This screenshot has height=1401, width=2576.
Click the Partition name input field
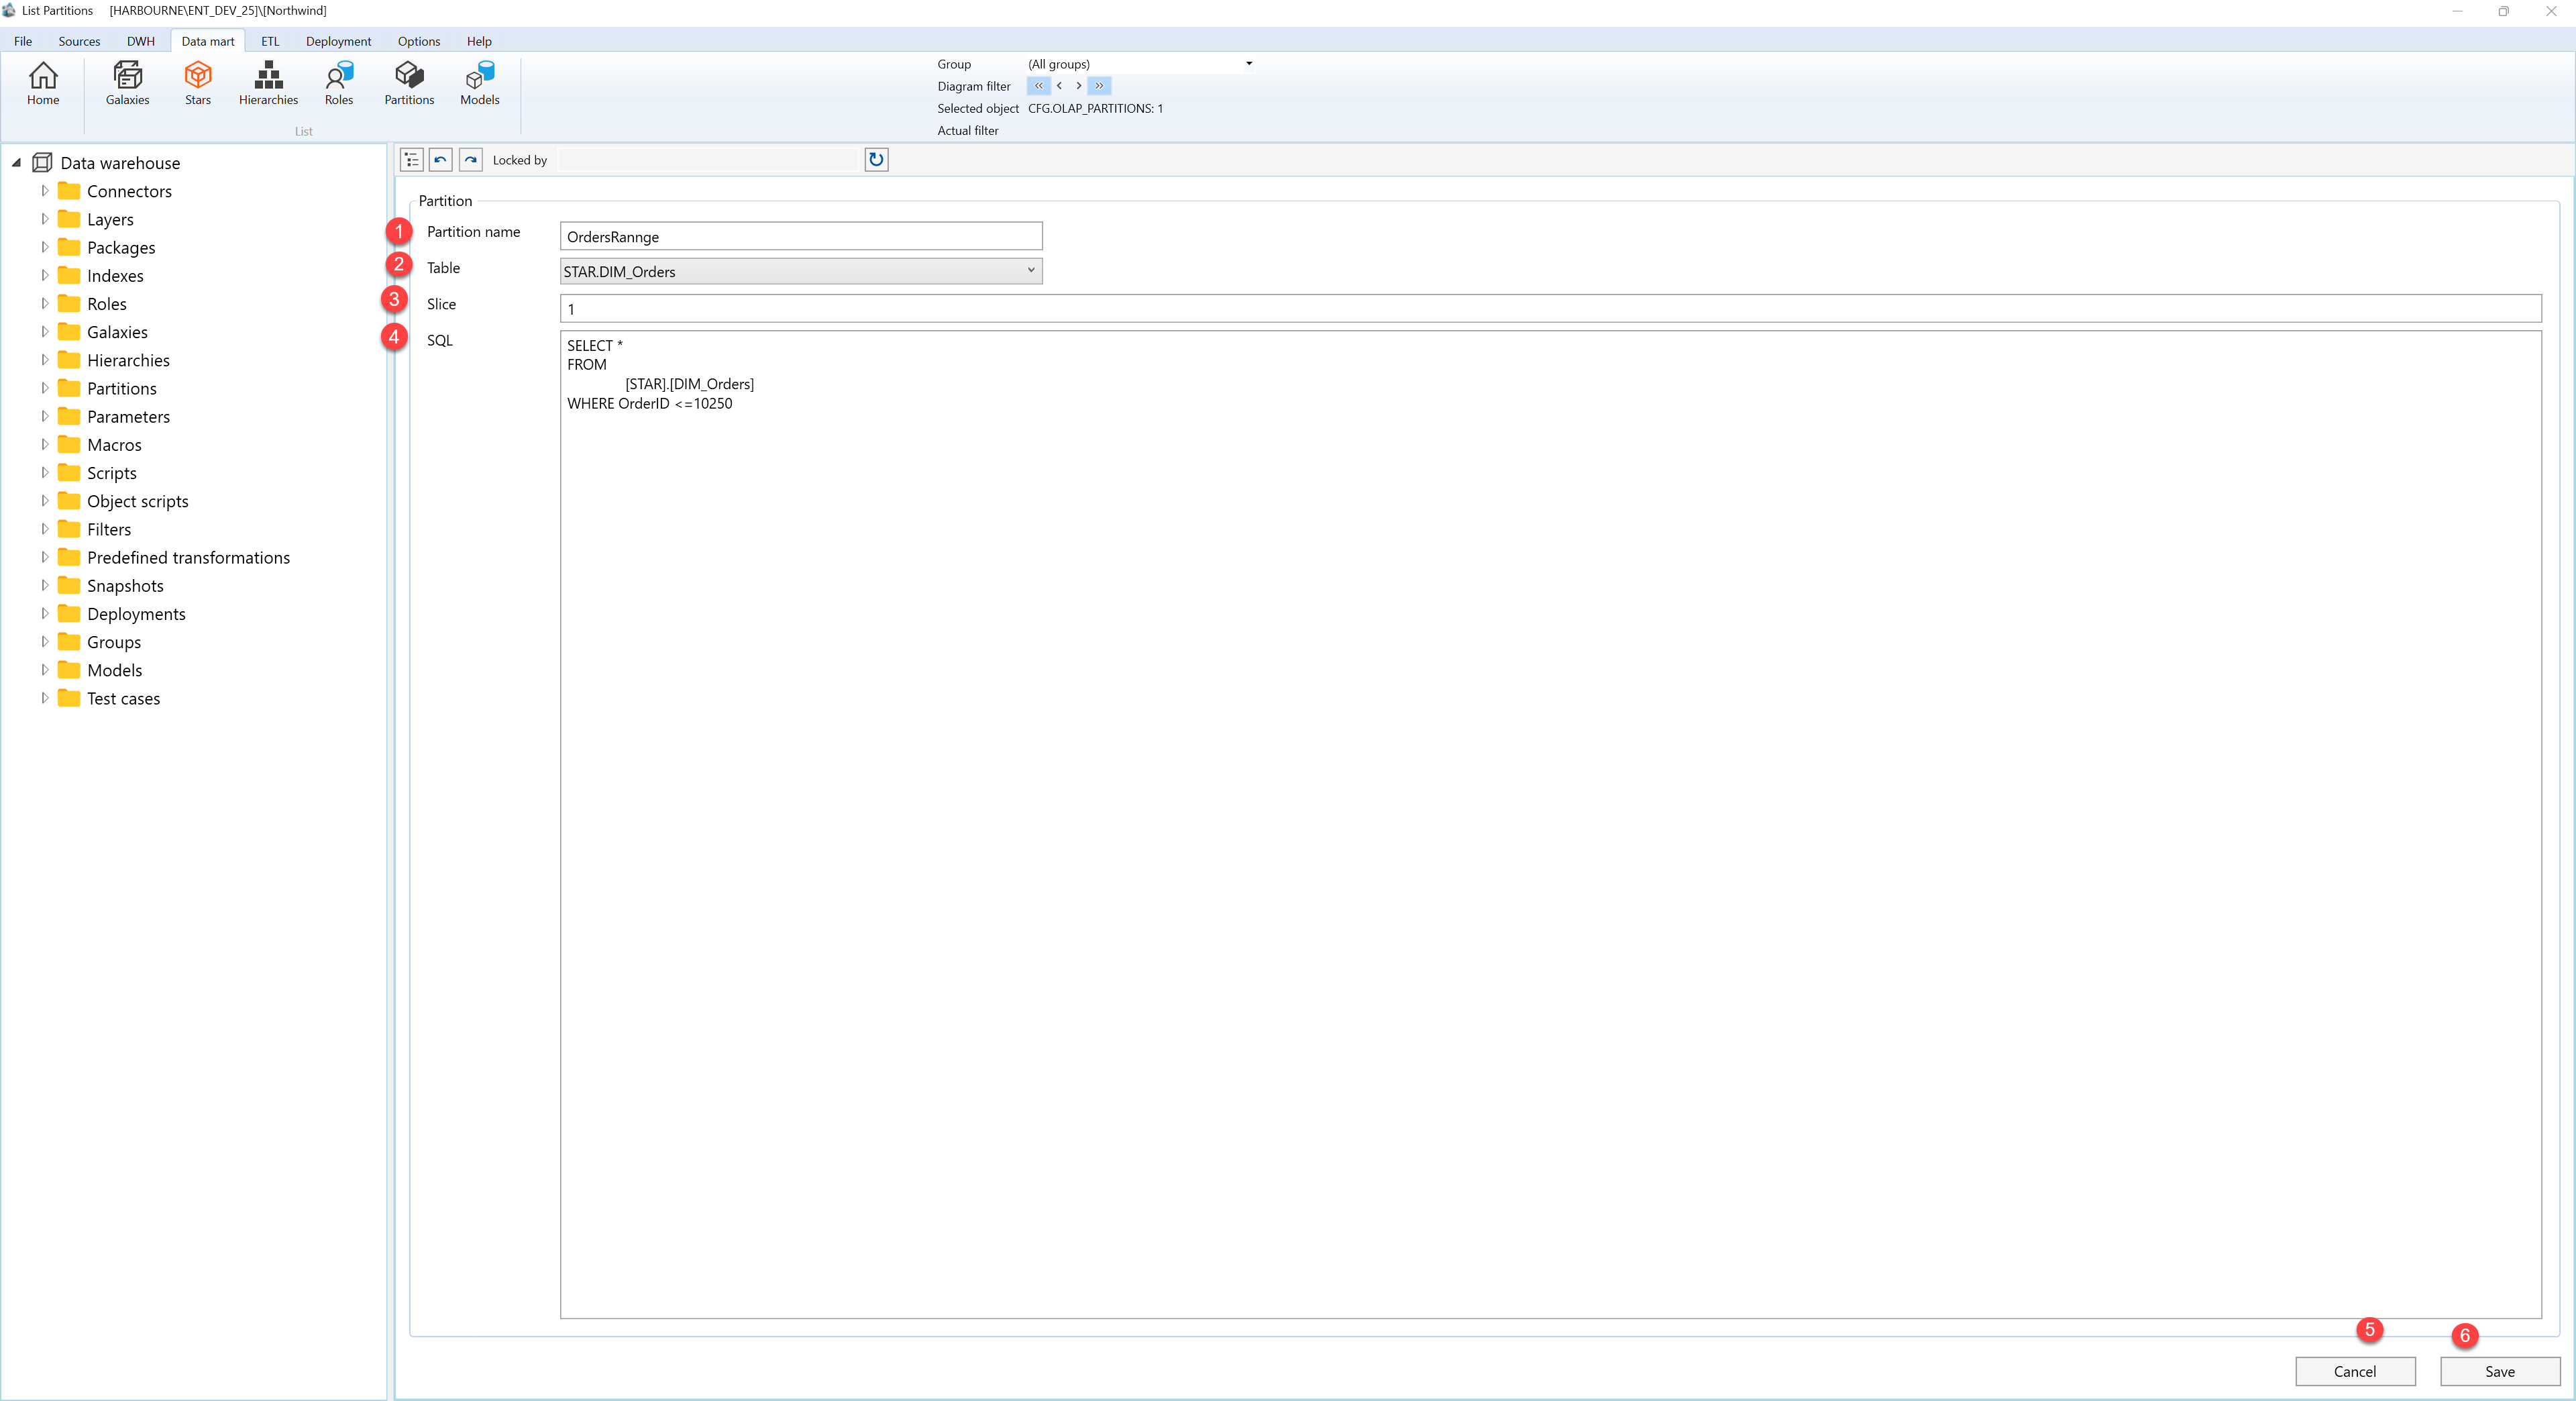tap(801, 236)
